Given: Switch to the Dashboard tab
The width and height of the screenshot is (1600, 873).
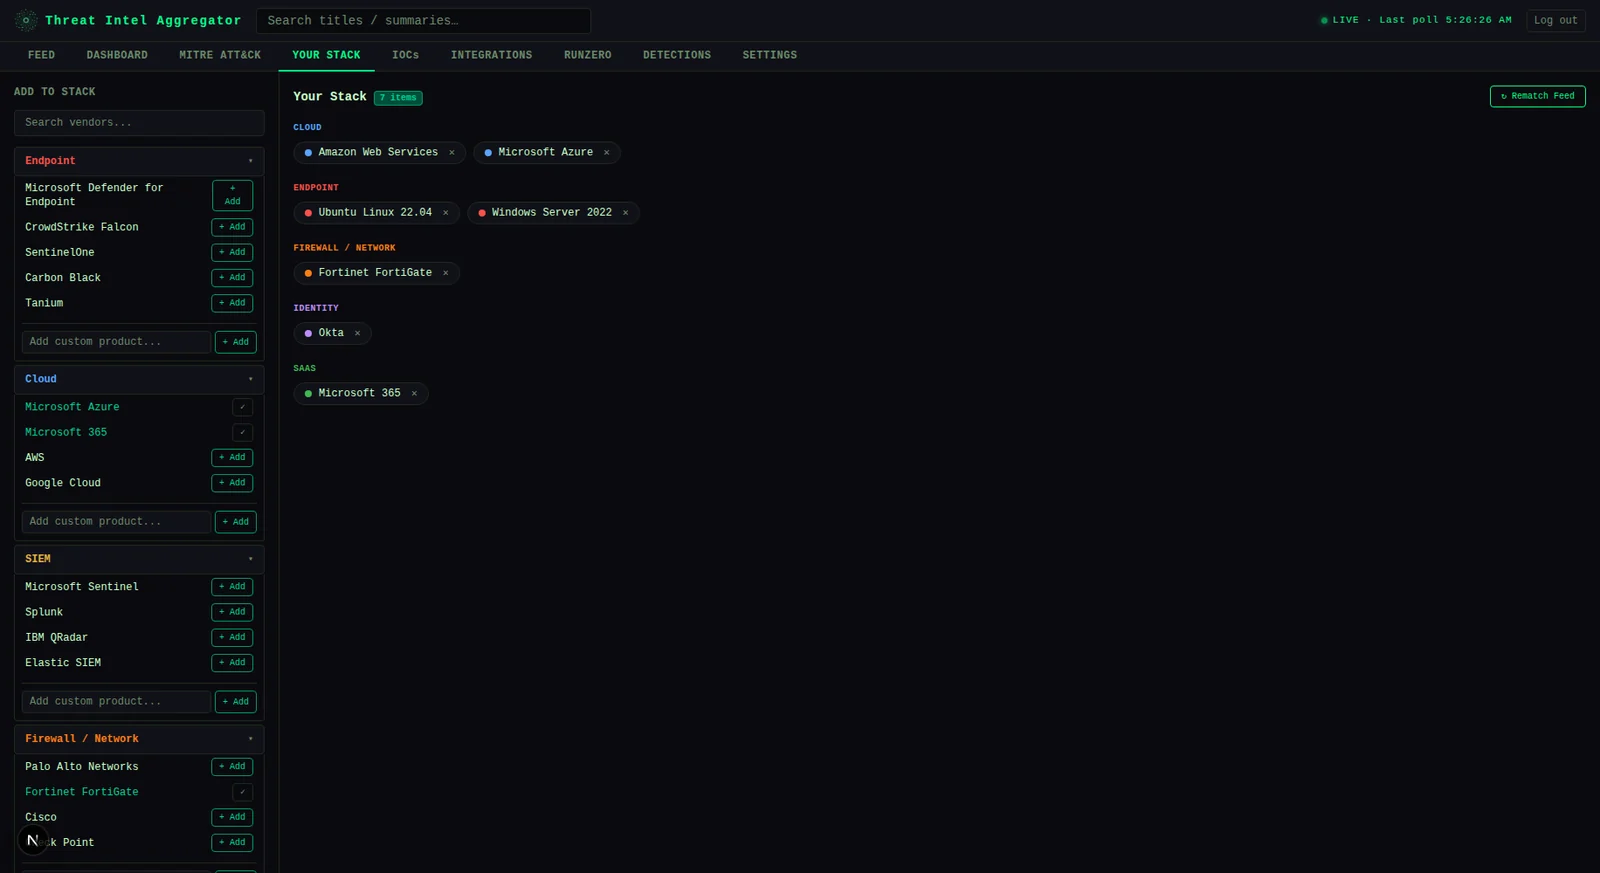Looking at the screenshot, I should pos(117,56).
